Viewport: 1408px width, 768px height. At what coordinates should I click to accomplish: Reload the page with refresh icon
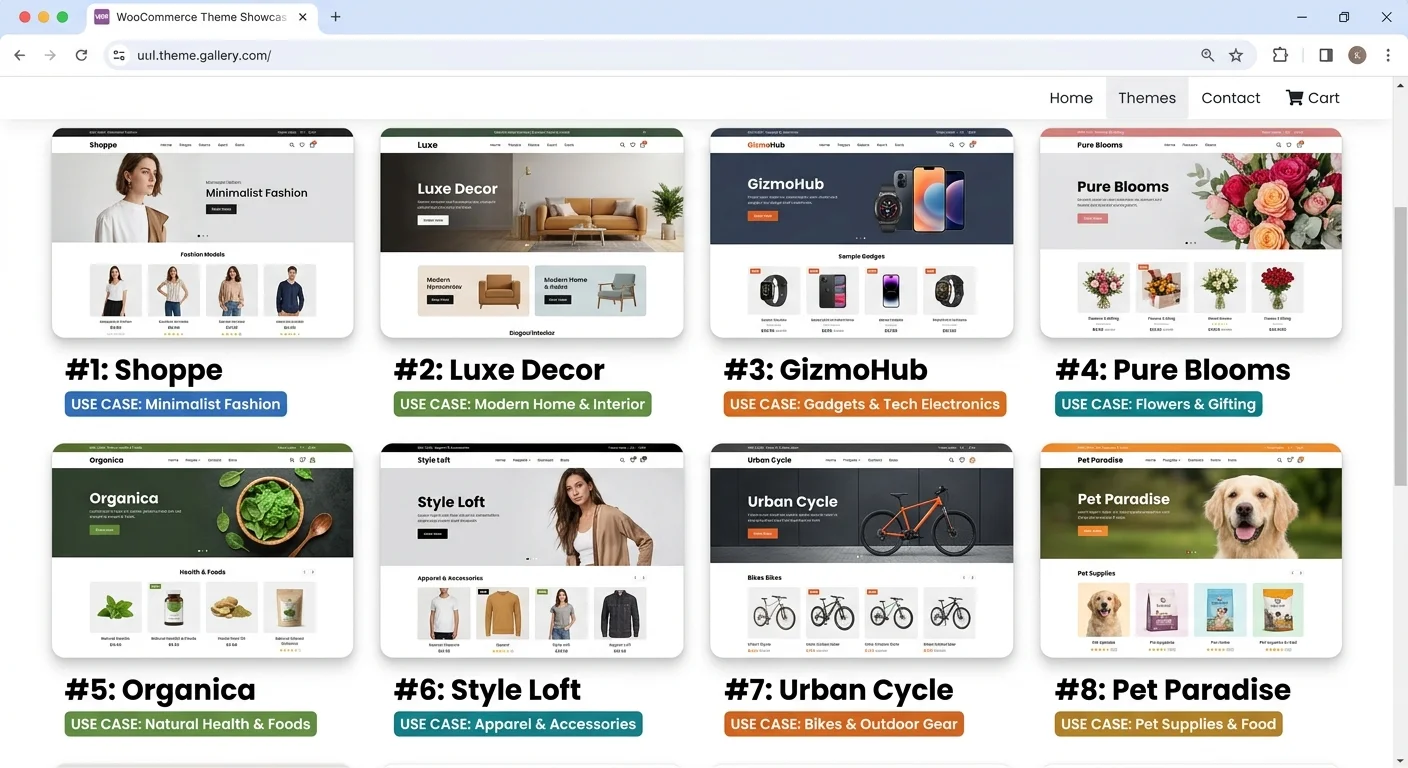click(x=81, y=55)
